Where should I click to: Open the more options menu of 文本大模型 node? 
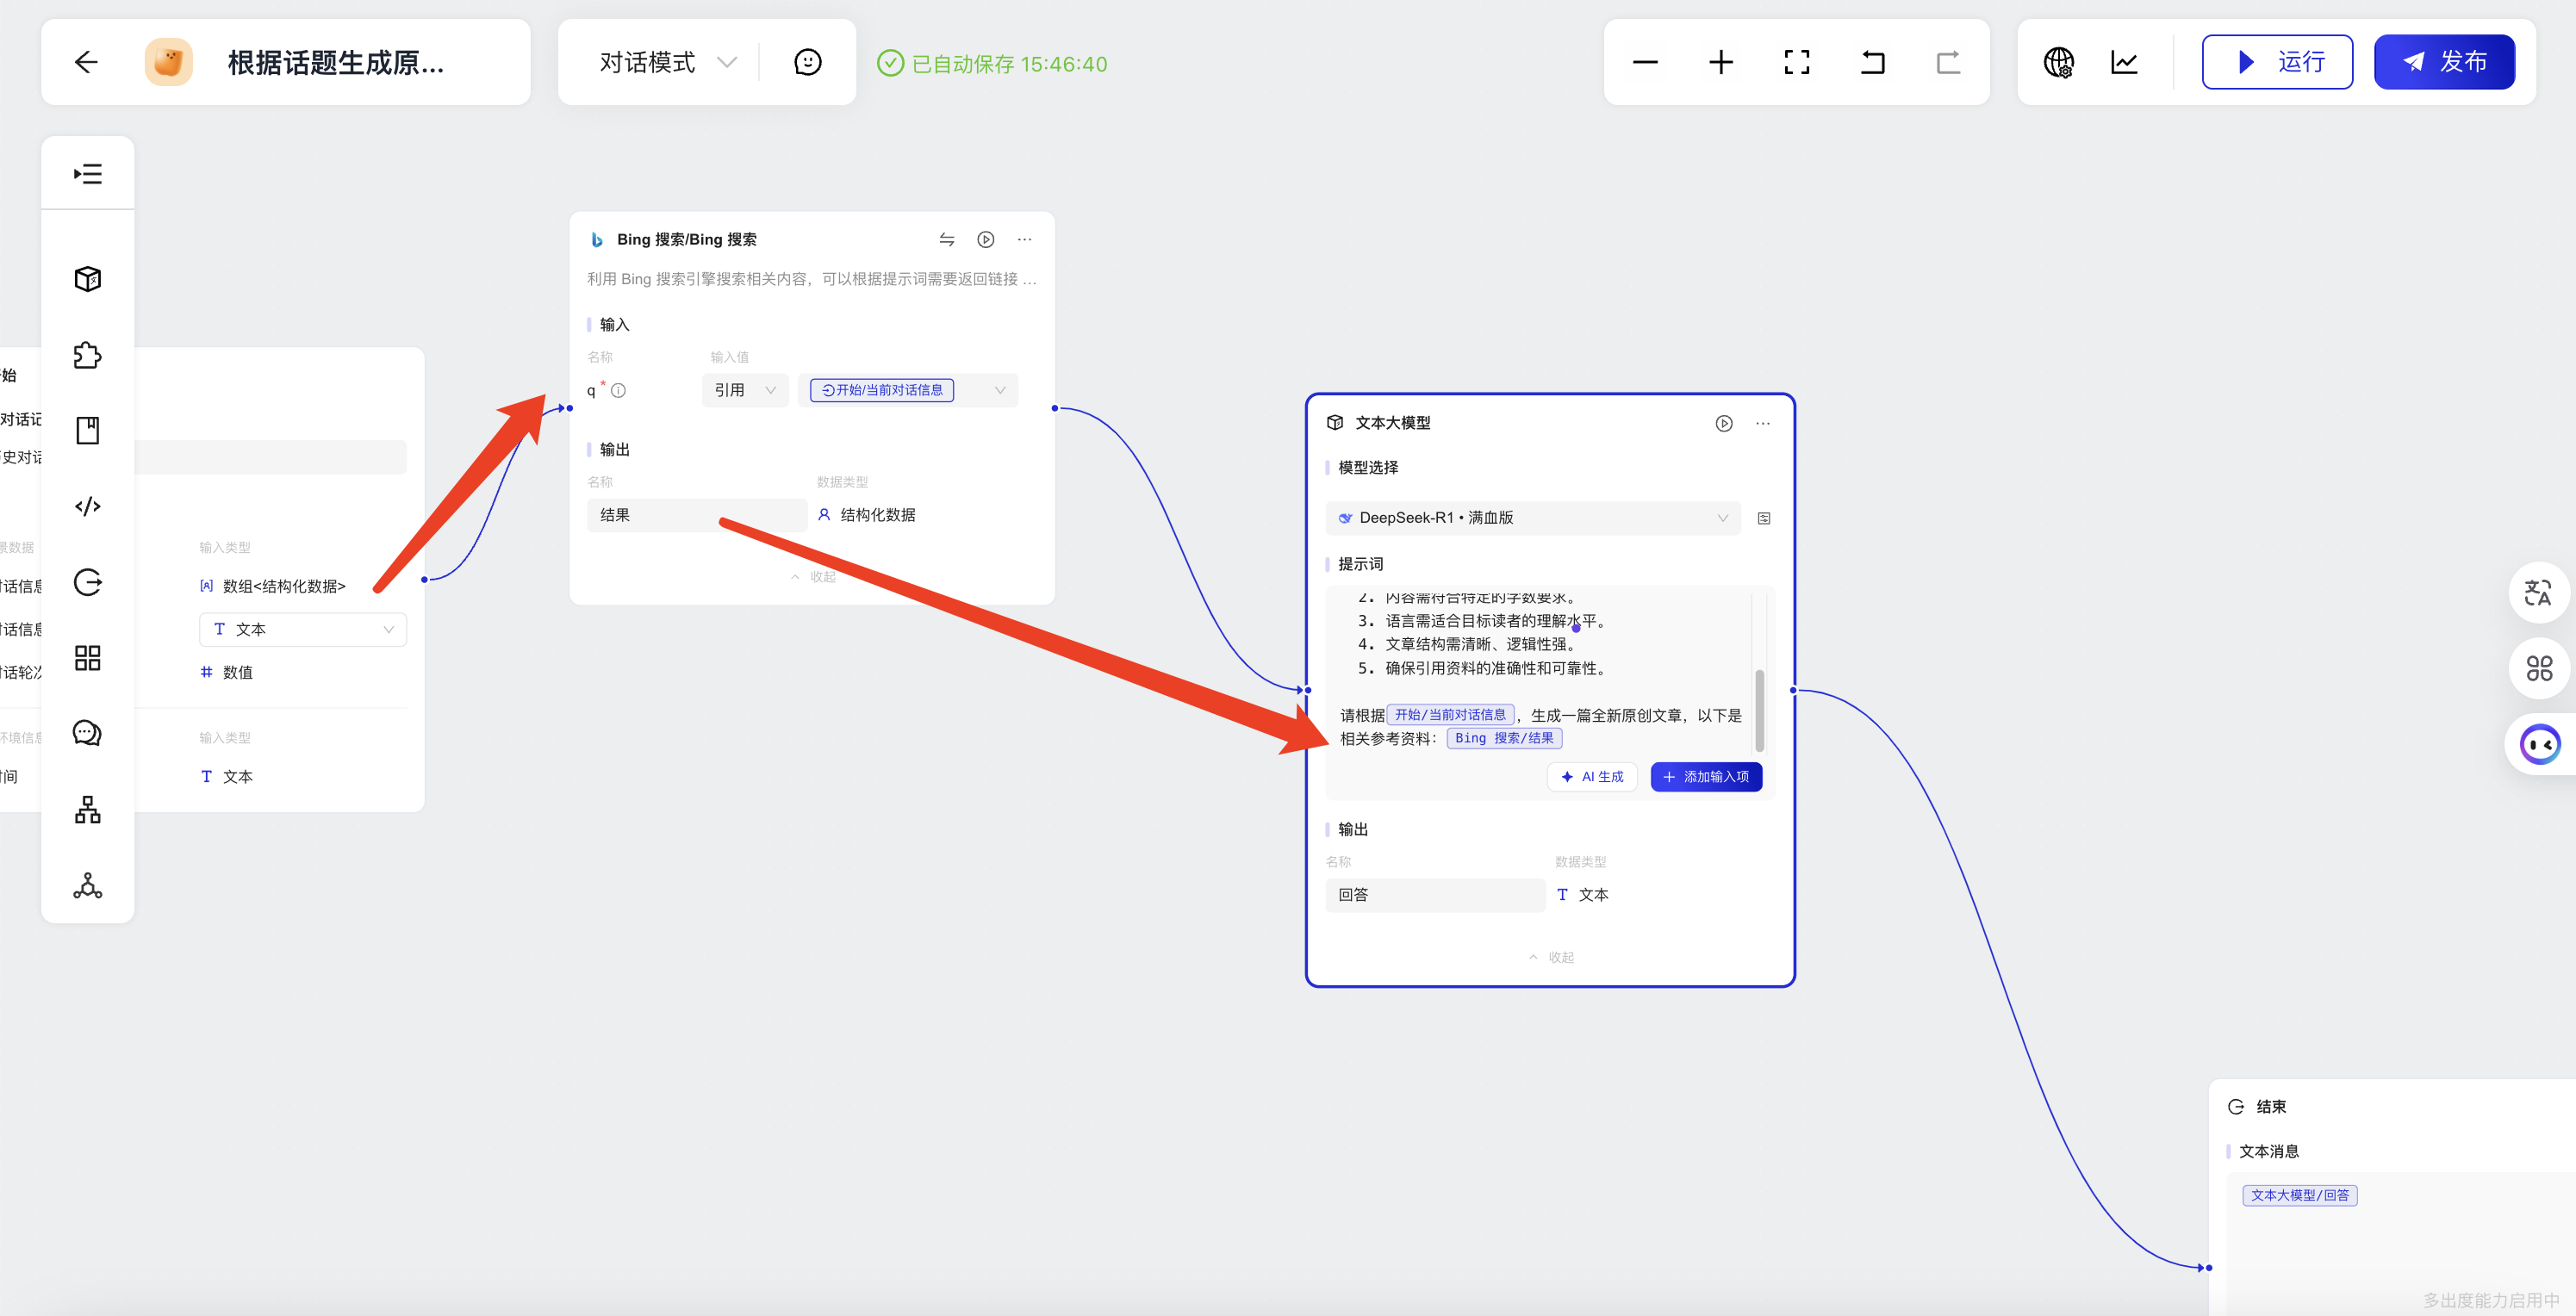(1762, 423)
